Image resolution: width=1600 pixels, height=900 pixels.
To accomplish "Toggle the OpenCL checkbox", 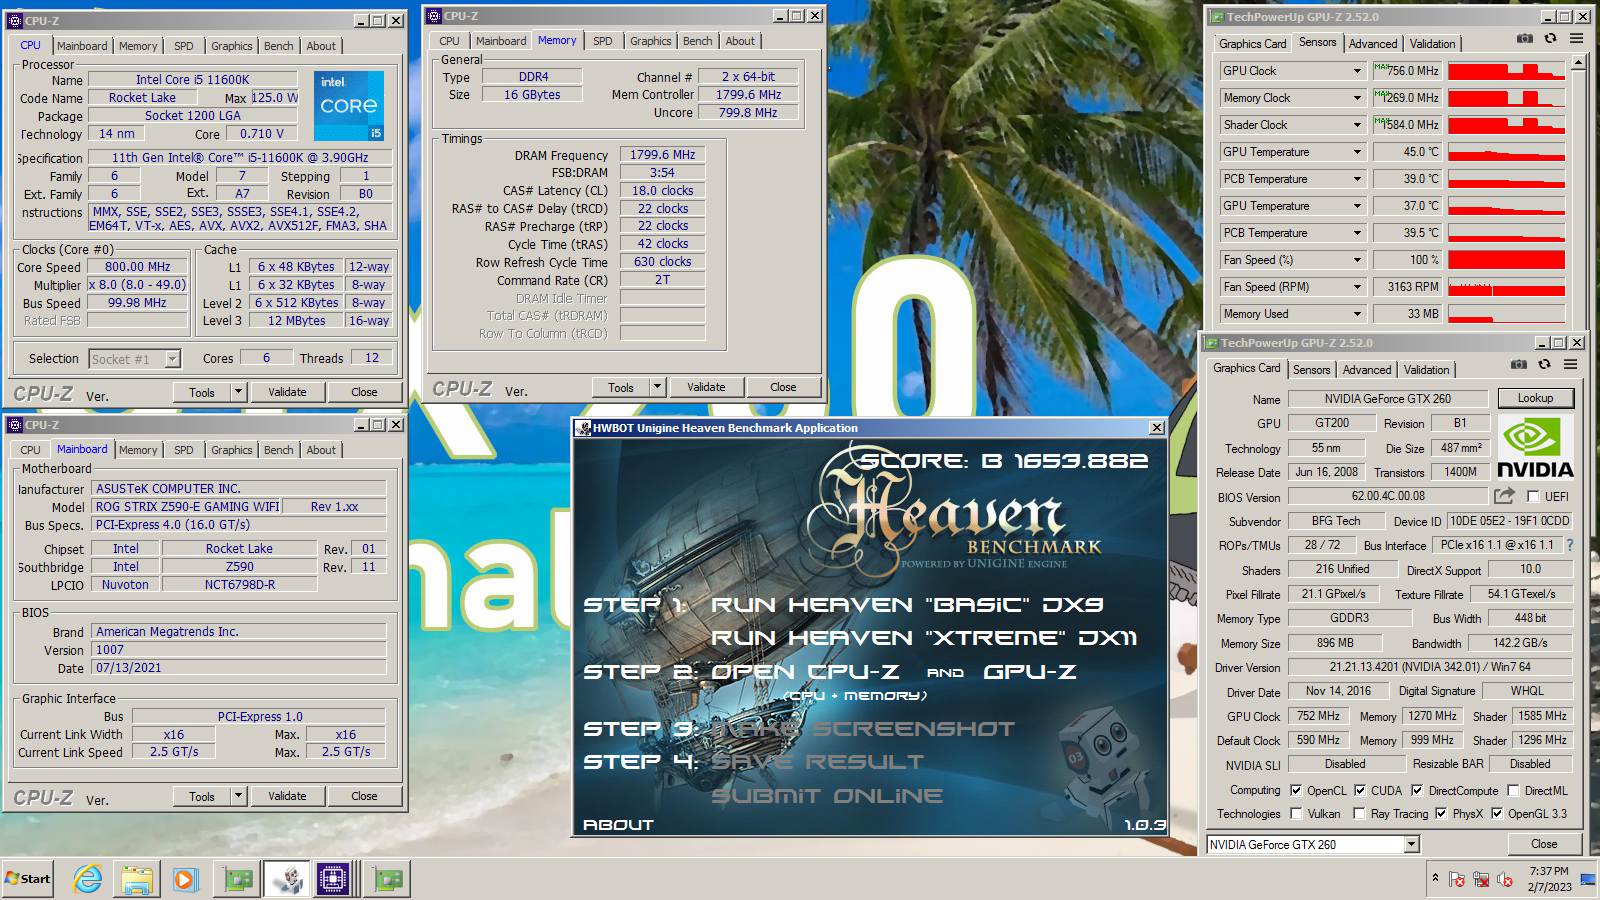I will point(1296,790).
